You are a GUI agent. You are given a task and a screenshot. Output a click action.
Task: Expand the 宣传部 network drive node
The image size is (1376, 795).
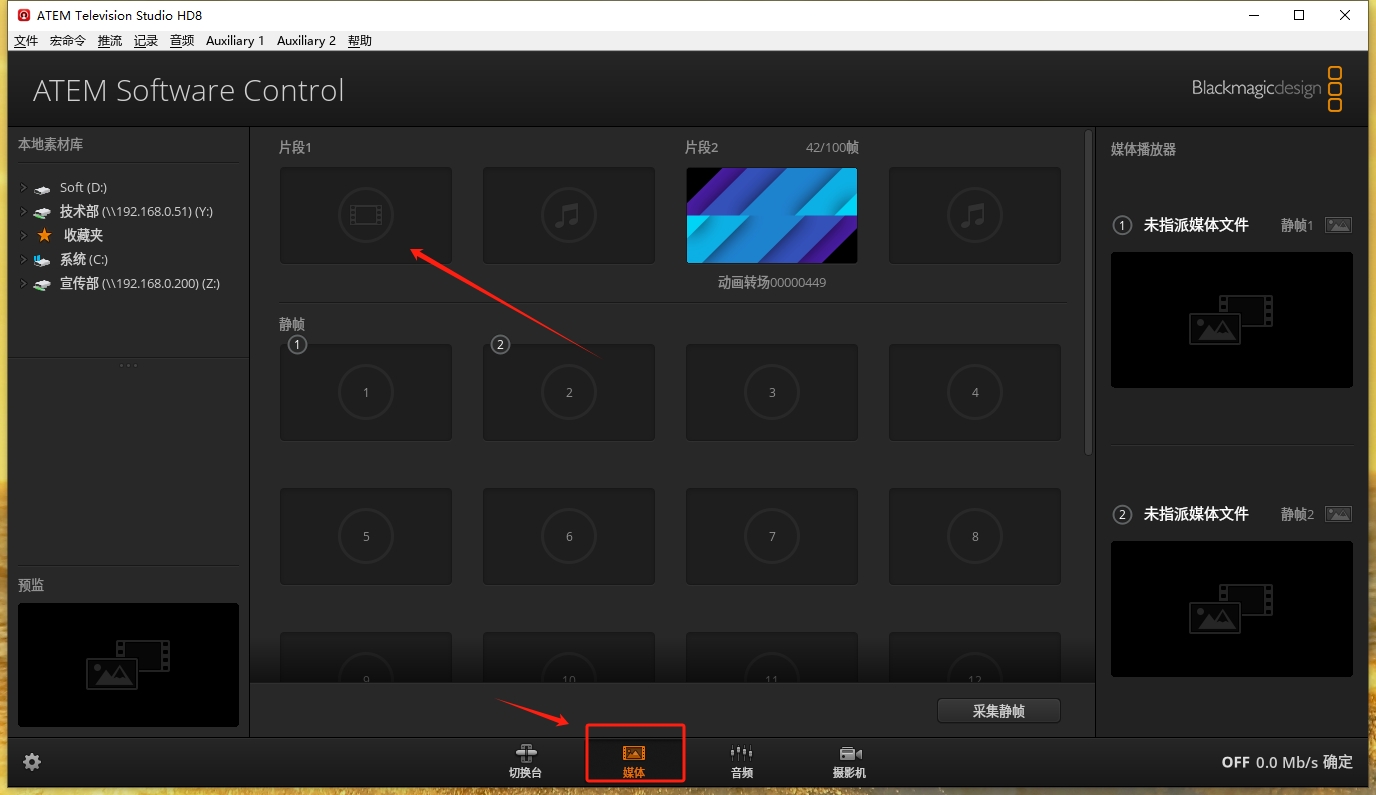pyautogui.click(x=23, y=283)
